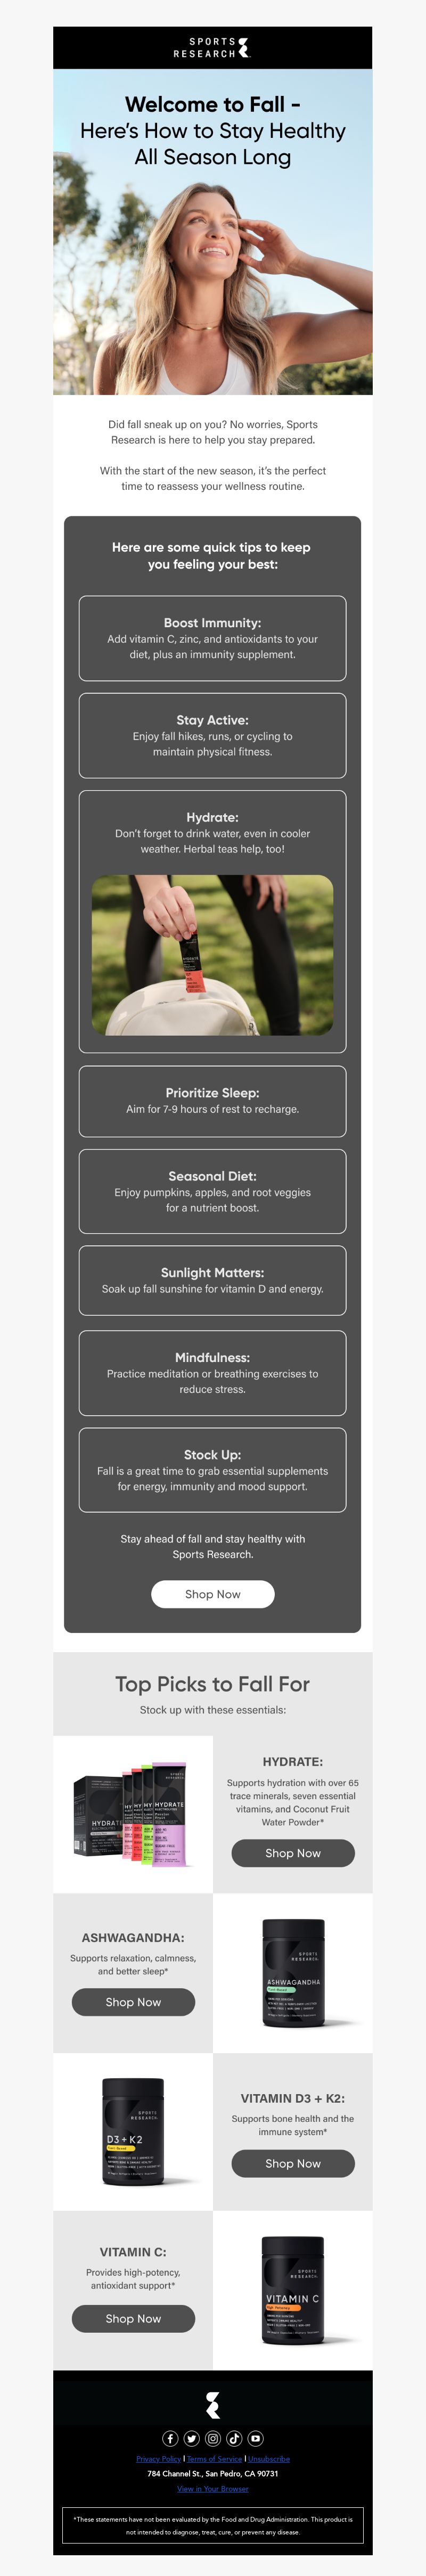
Task: Open the YouTube social icon
Action: [256, 2438]
